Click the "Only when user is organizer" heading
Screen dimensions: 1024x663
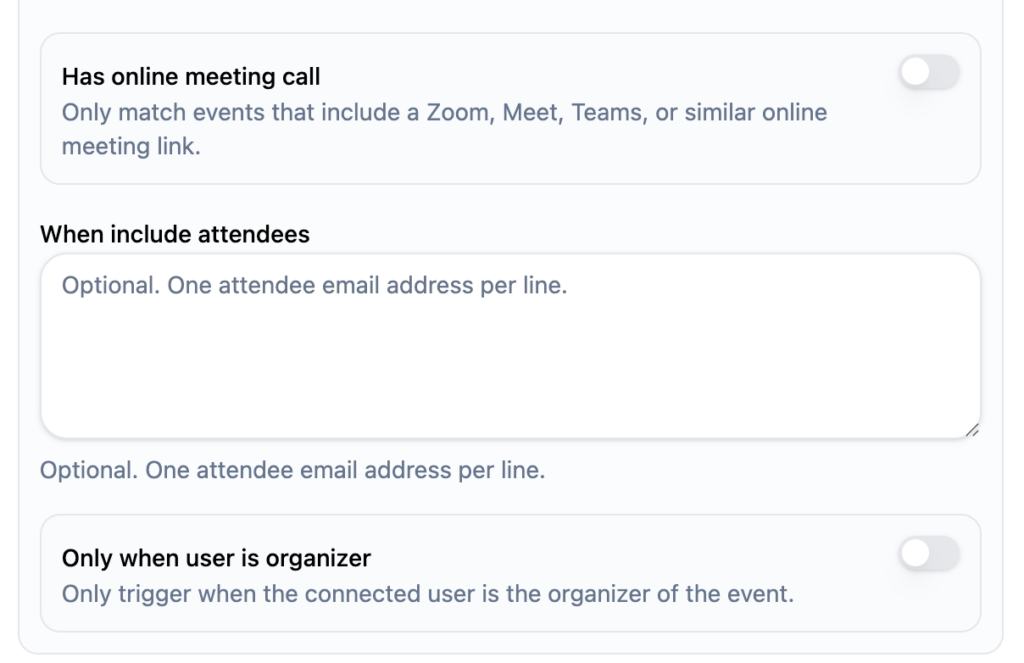216,557
